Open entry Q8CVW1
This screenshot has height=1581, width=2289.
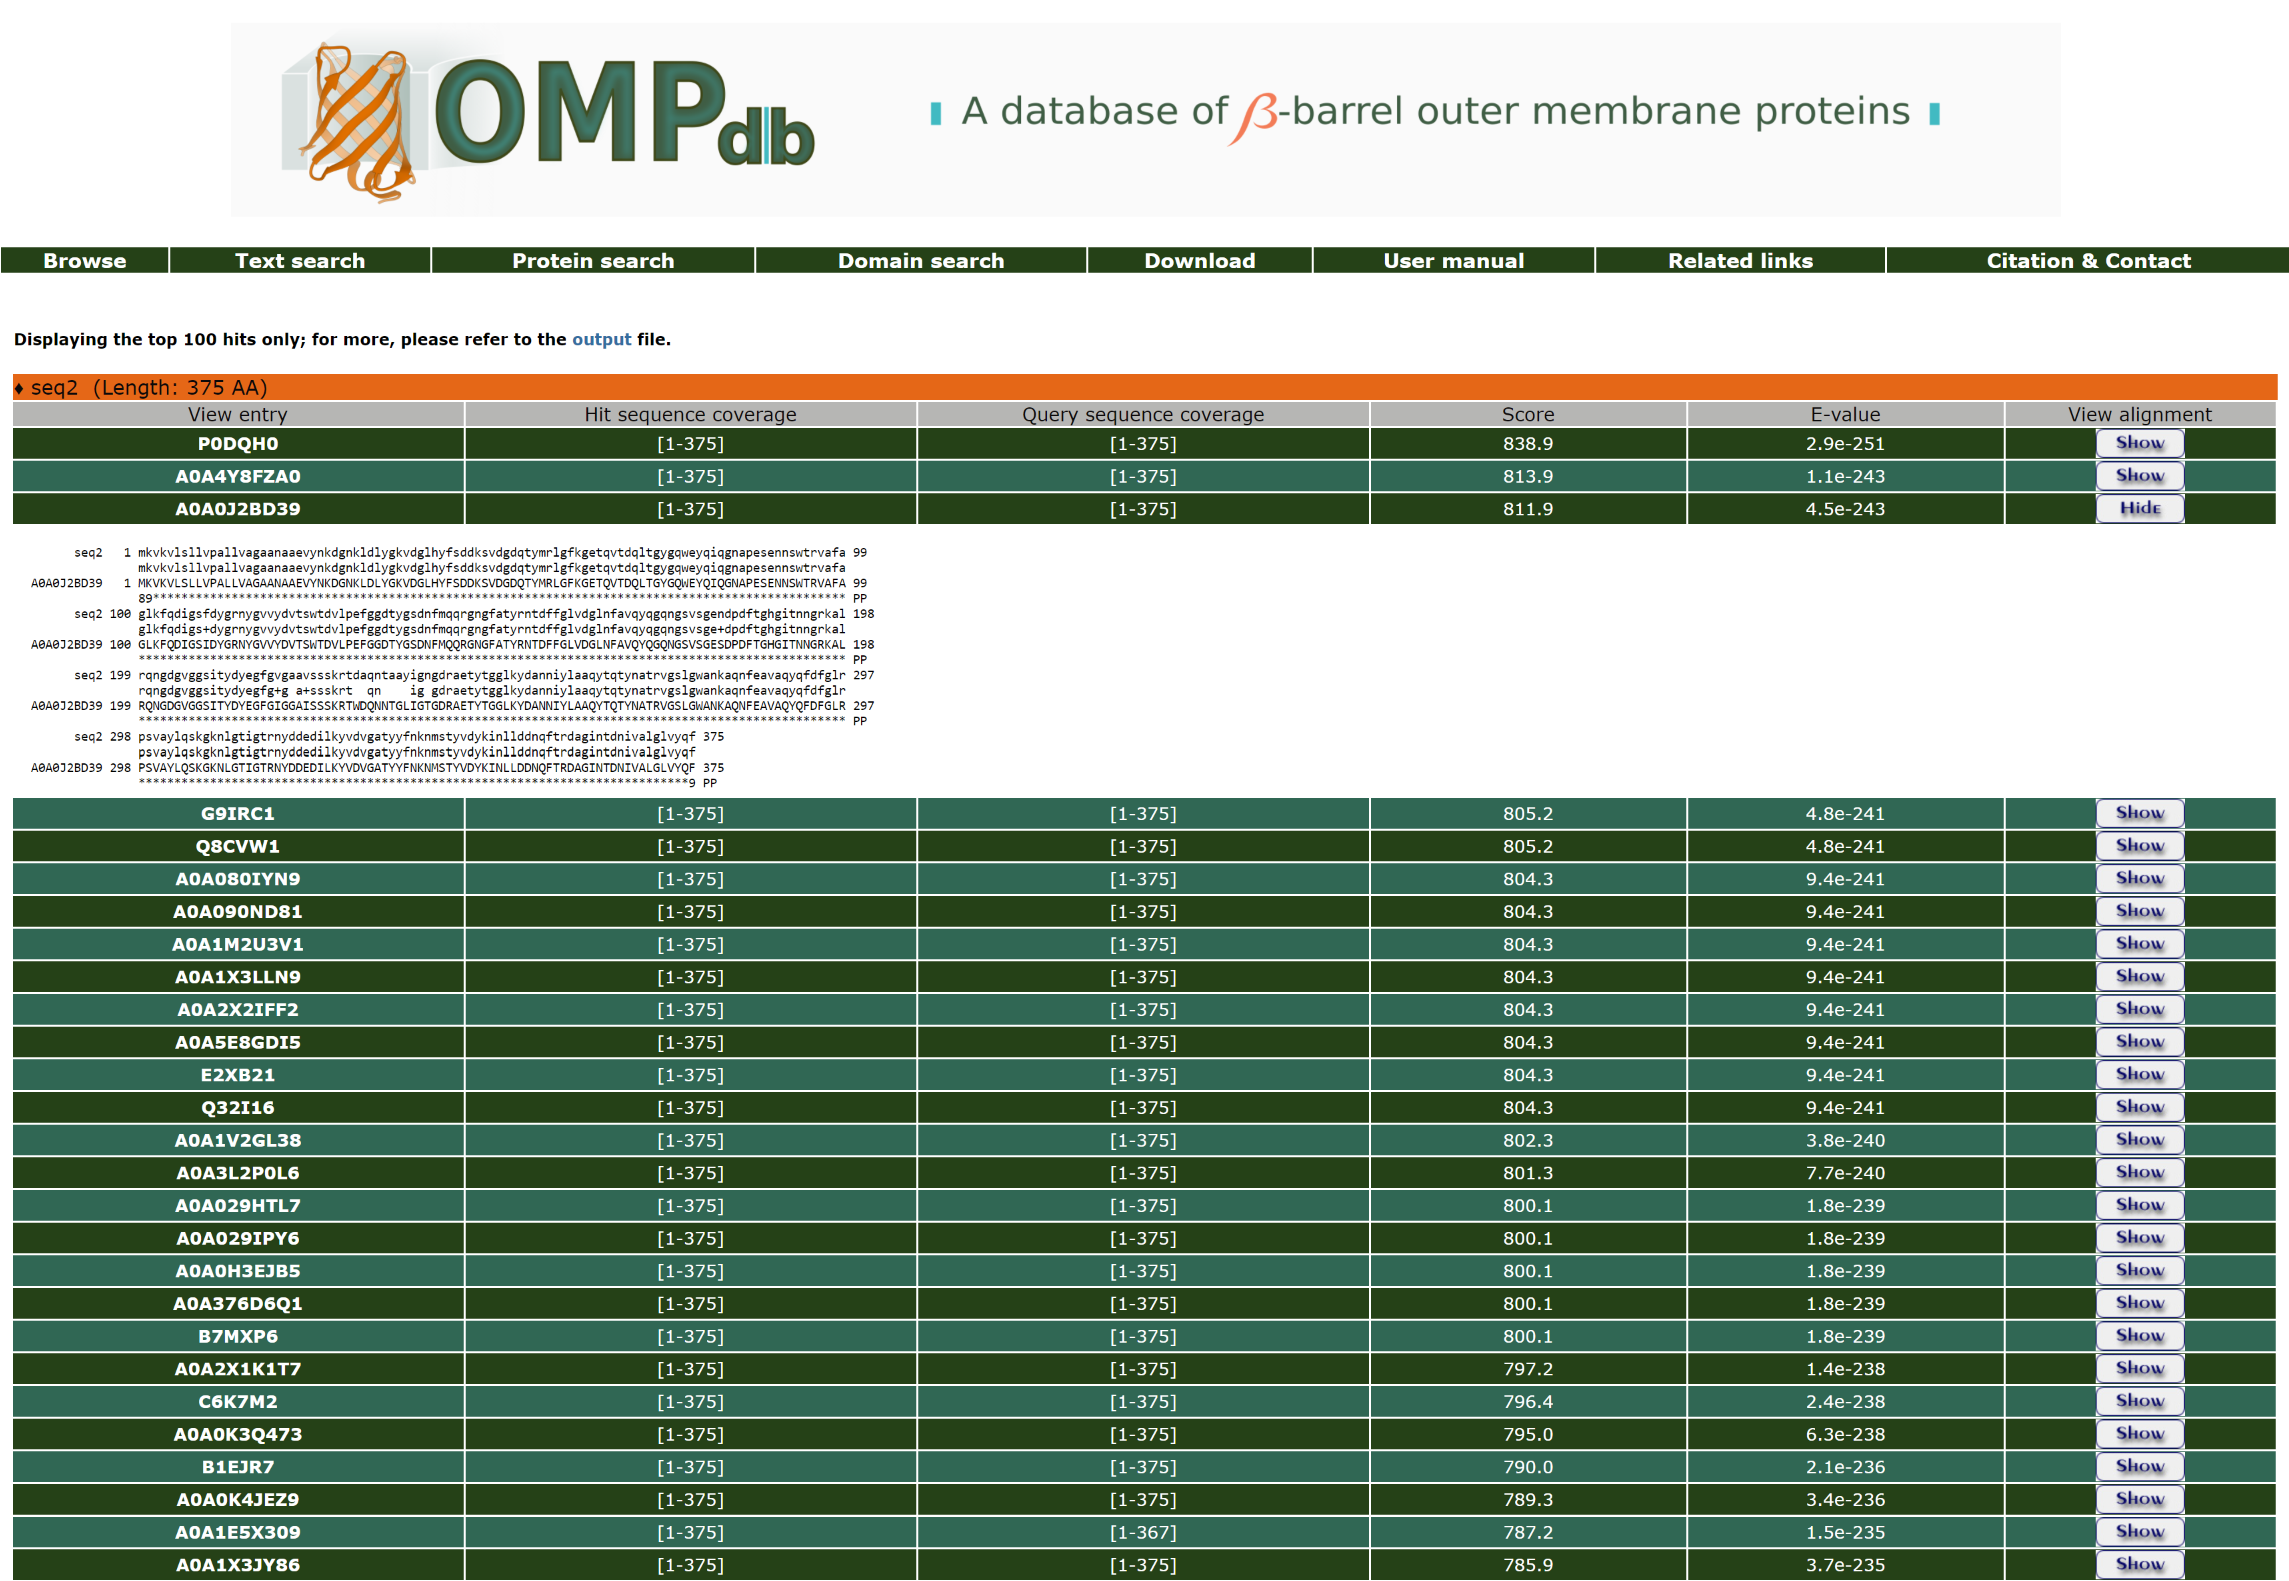point(238,847)
